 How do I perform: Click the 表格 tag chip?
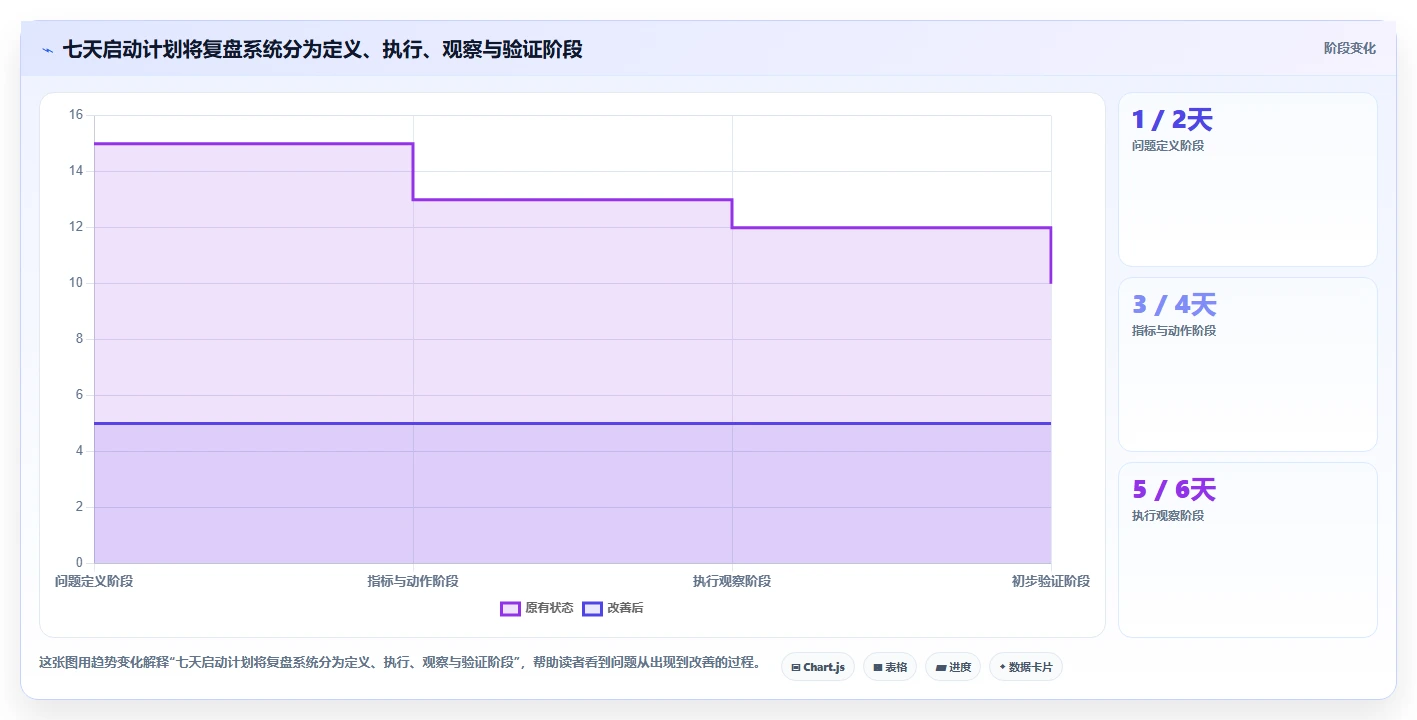coord(889,667)
